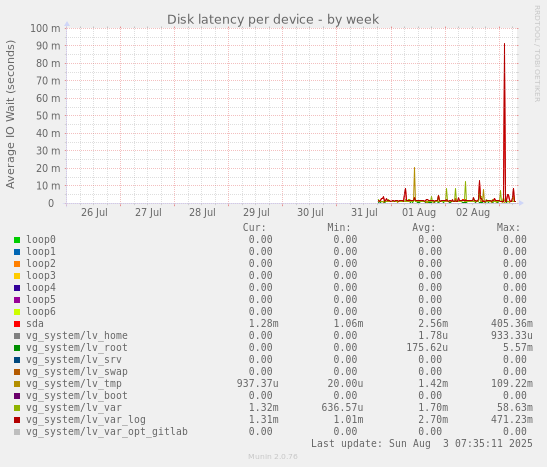
Task: Click the lv_var_log dark red swatch
Action: [17, 420]
